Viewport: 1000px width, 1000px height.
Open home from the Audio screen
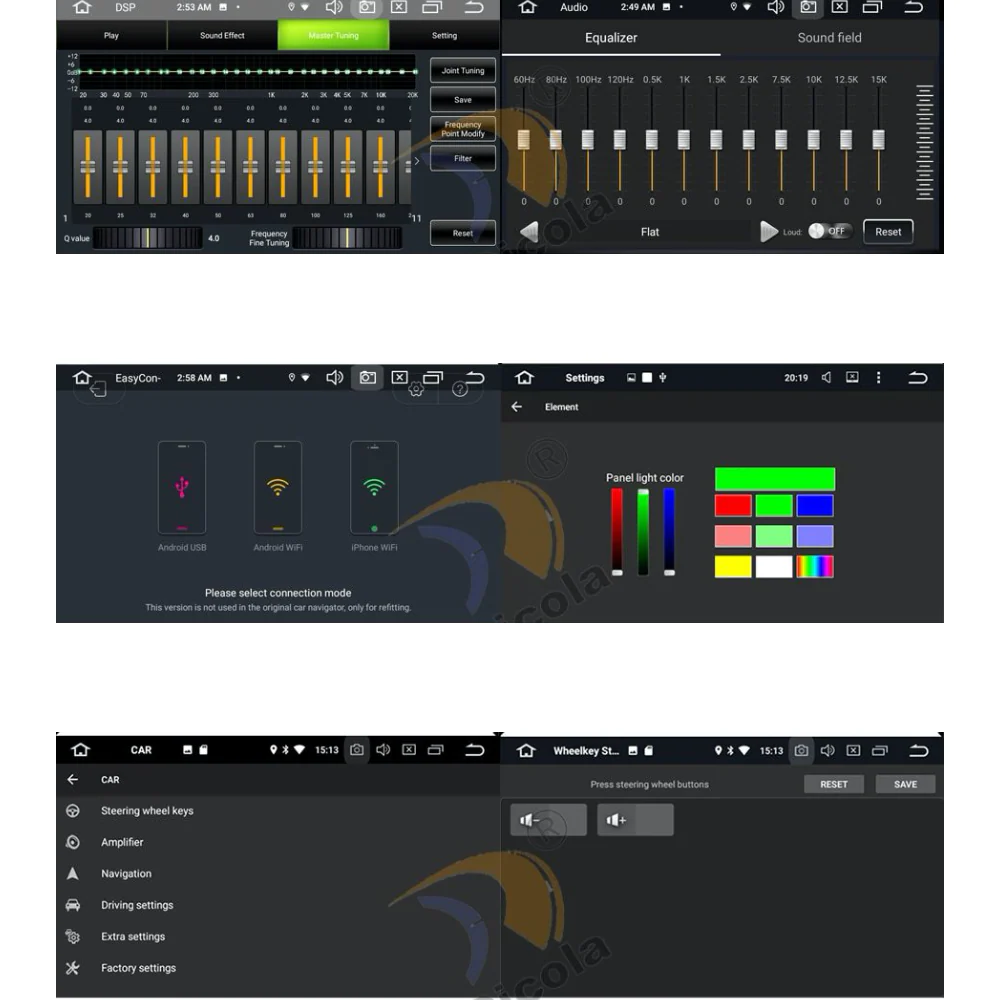(x=527, y=8)
